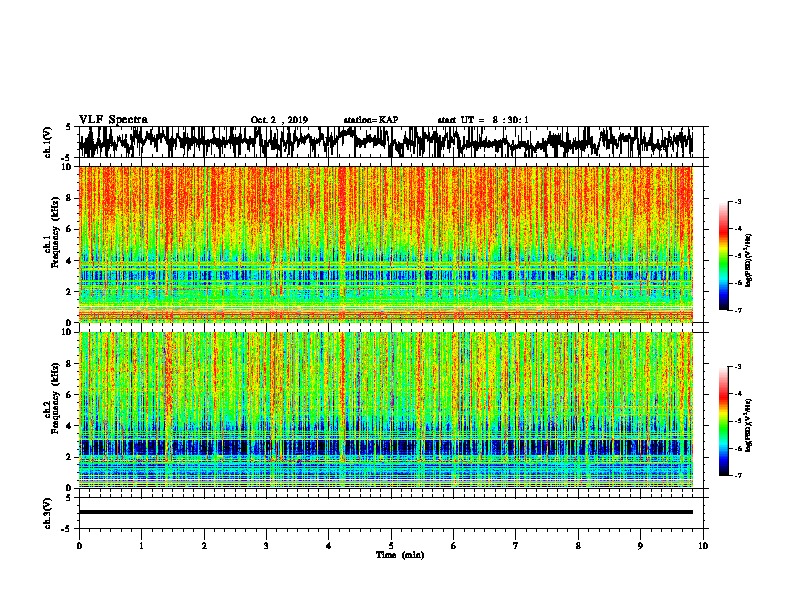The width and height of the screenshot is (792, 612).
Task: Click the "8" tick on the time axis
Action: (x=578, y=545)
